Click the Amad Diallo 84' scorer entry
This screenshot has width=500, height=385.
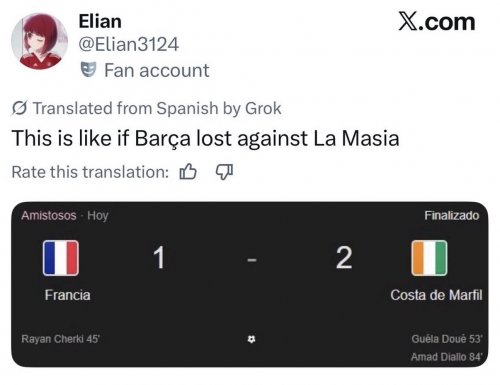pos(447,357)
